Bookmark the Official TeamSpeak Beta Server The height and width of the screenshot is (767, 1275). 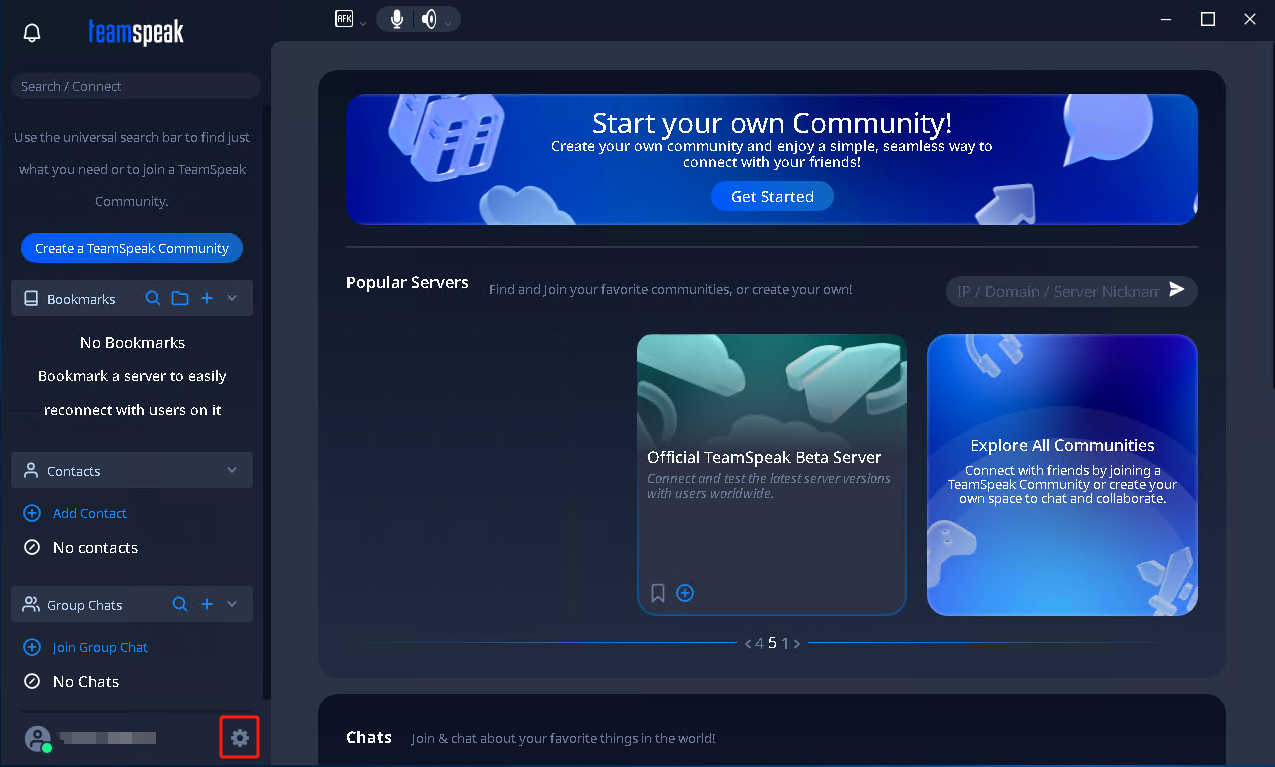(658, 593)
